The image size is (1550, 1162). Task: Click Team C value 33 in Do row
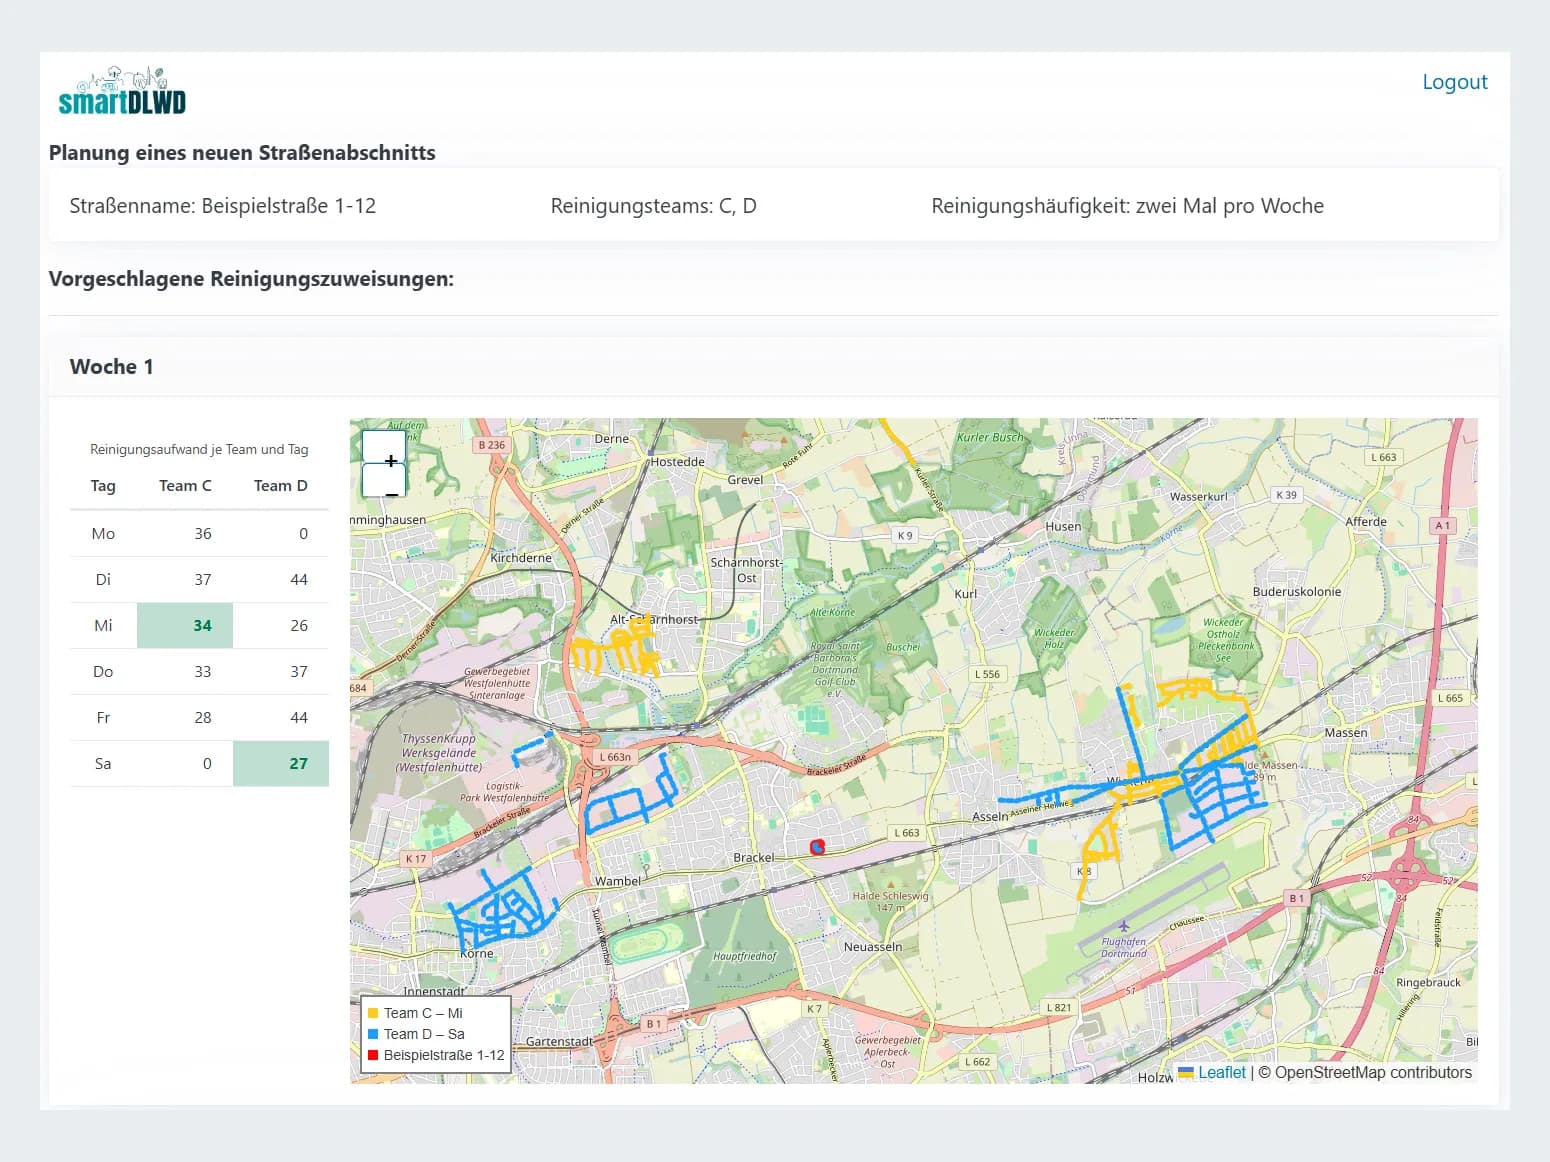(x=203, y=672)
